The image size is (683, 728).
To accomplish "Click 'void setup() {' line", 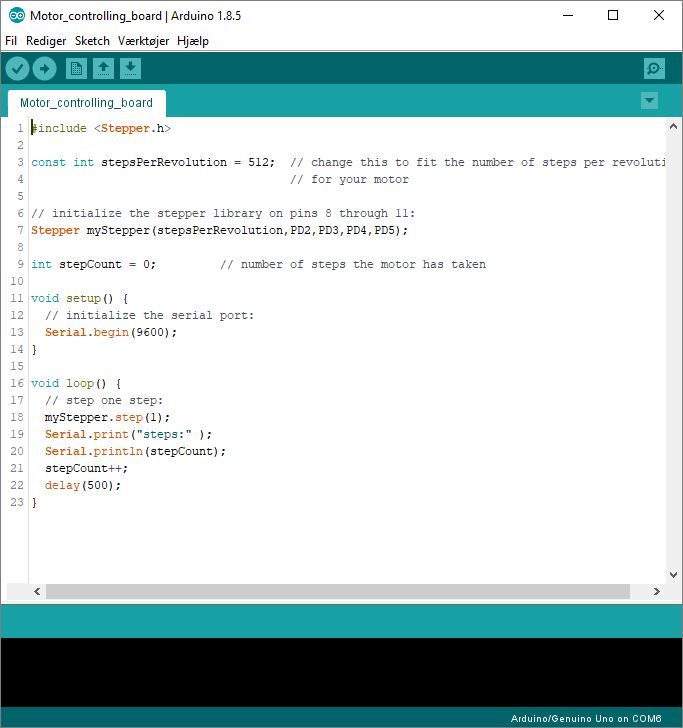I will click(x=79, y=298).
